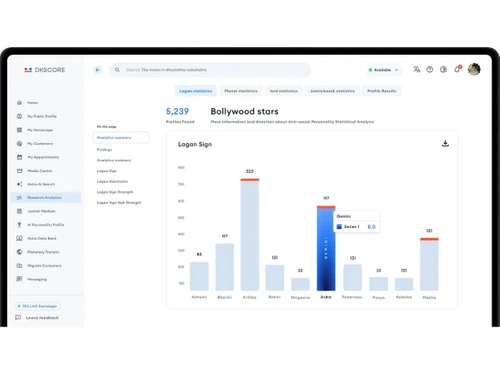Open the lord statistics tab

[284, 91]
